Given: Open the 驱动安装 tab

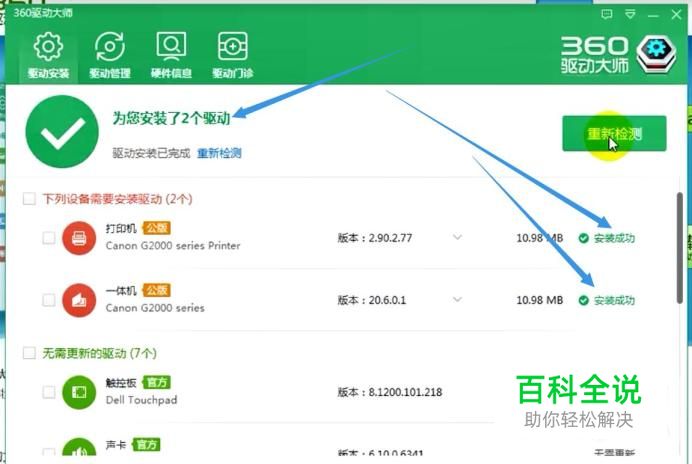Looking at the screenshot, I should [x=48, y=55].
